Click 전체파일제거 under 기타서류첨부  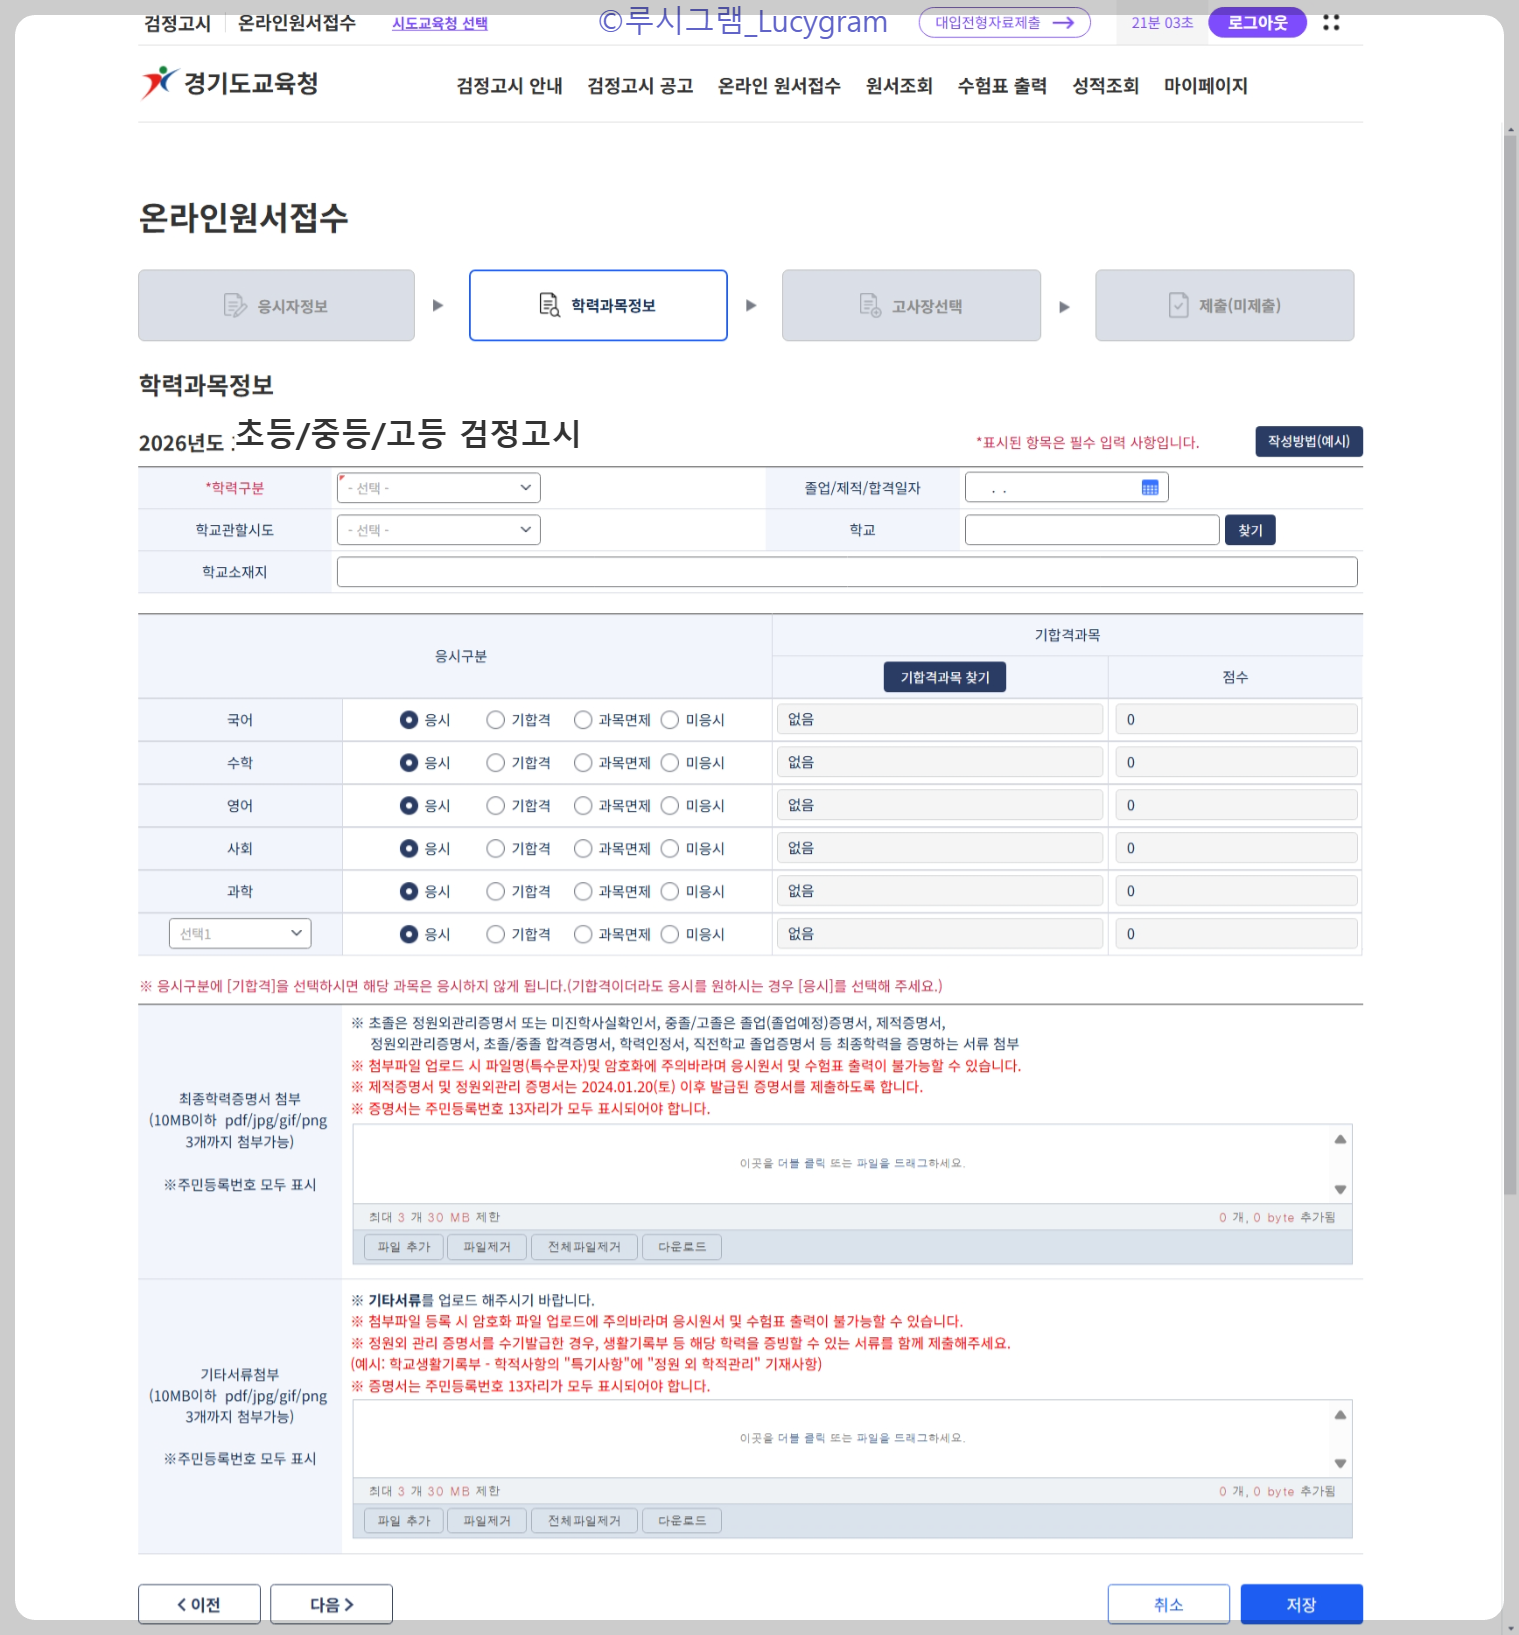[584, 1521]
